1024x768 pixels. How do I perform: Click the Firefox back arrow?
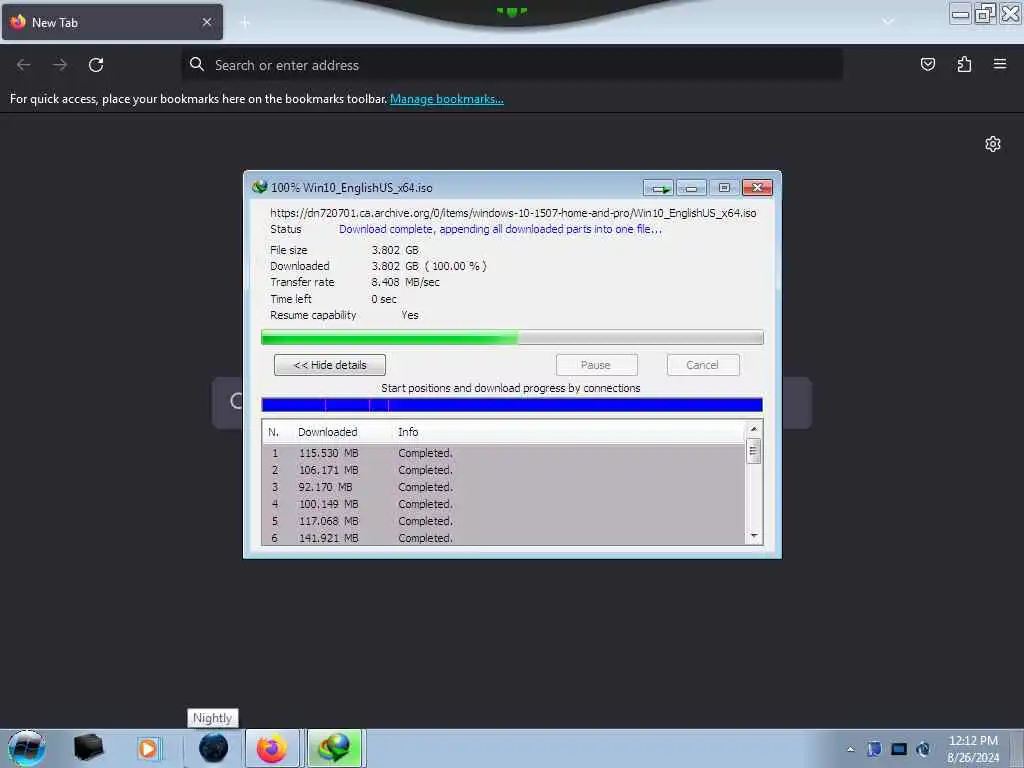tap(24, 65)
